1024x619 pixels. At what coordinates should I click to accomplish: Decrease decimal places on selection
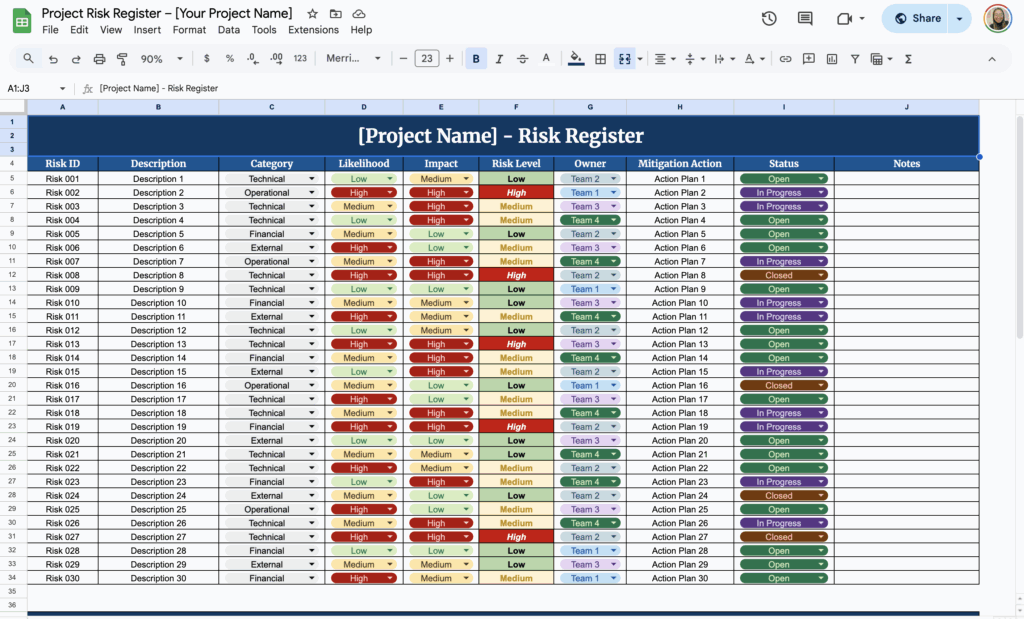click(x=252, y=58)
